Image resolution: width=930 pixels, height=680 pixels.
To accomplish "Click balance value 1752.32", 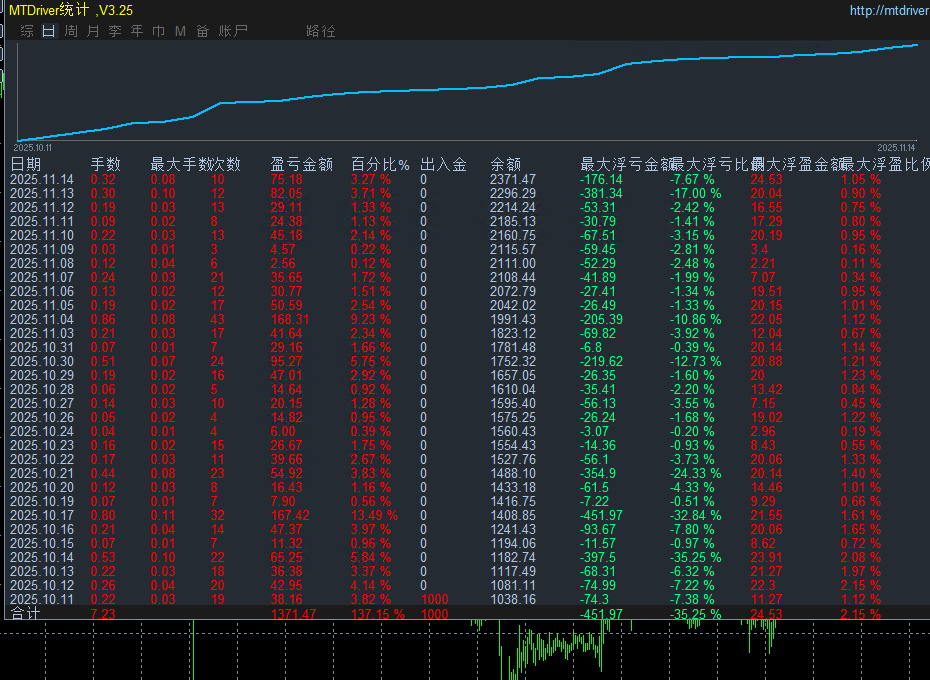I will pos(512,361).
